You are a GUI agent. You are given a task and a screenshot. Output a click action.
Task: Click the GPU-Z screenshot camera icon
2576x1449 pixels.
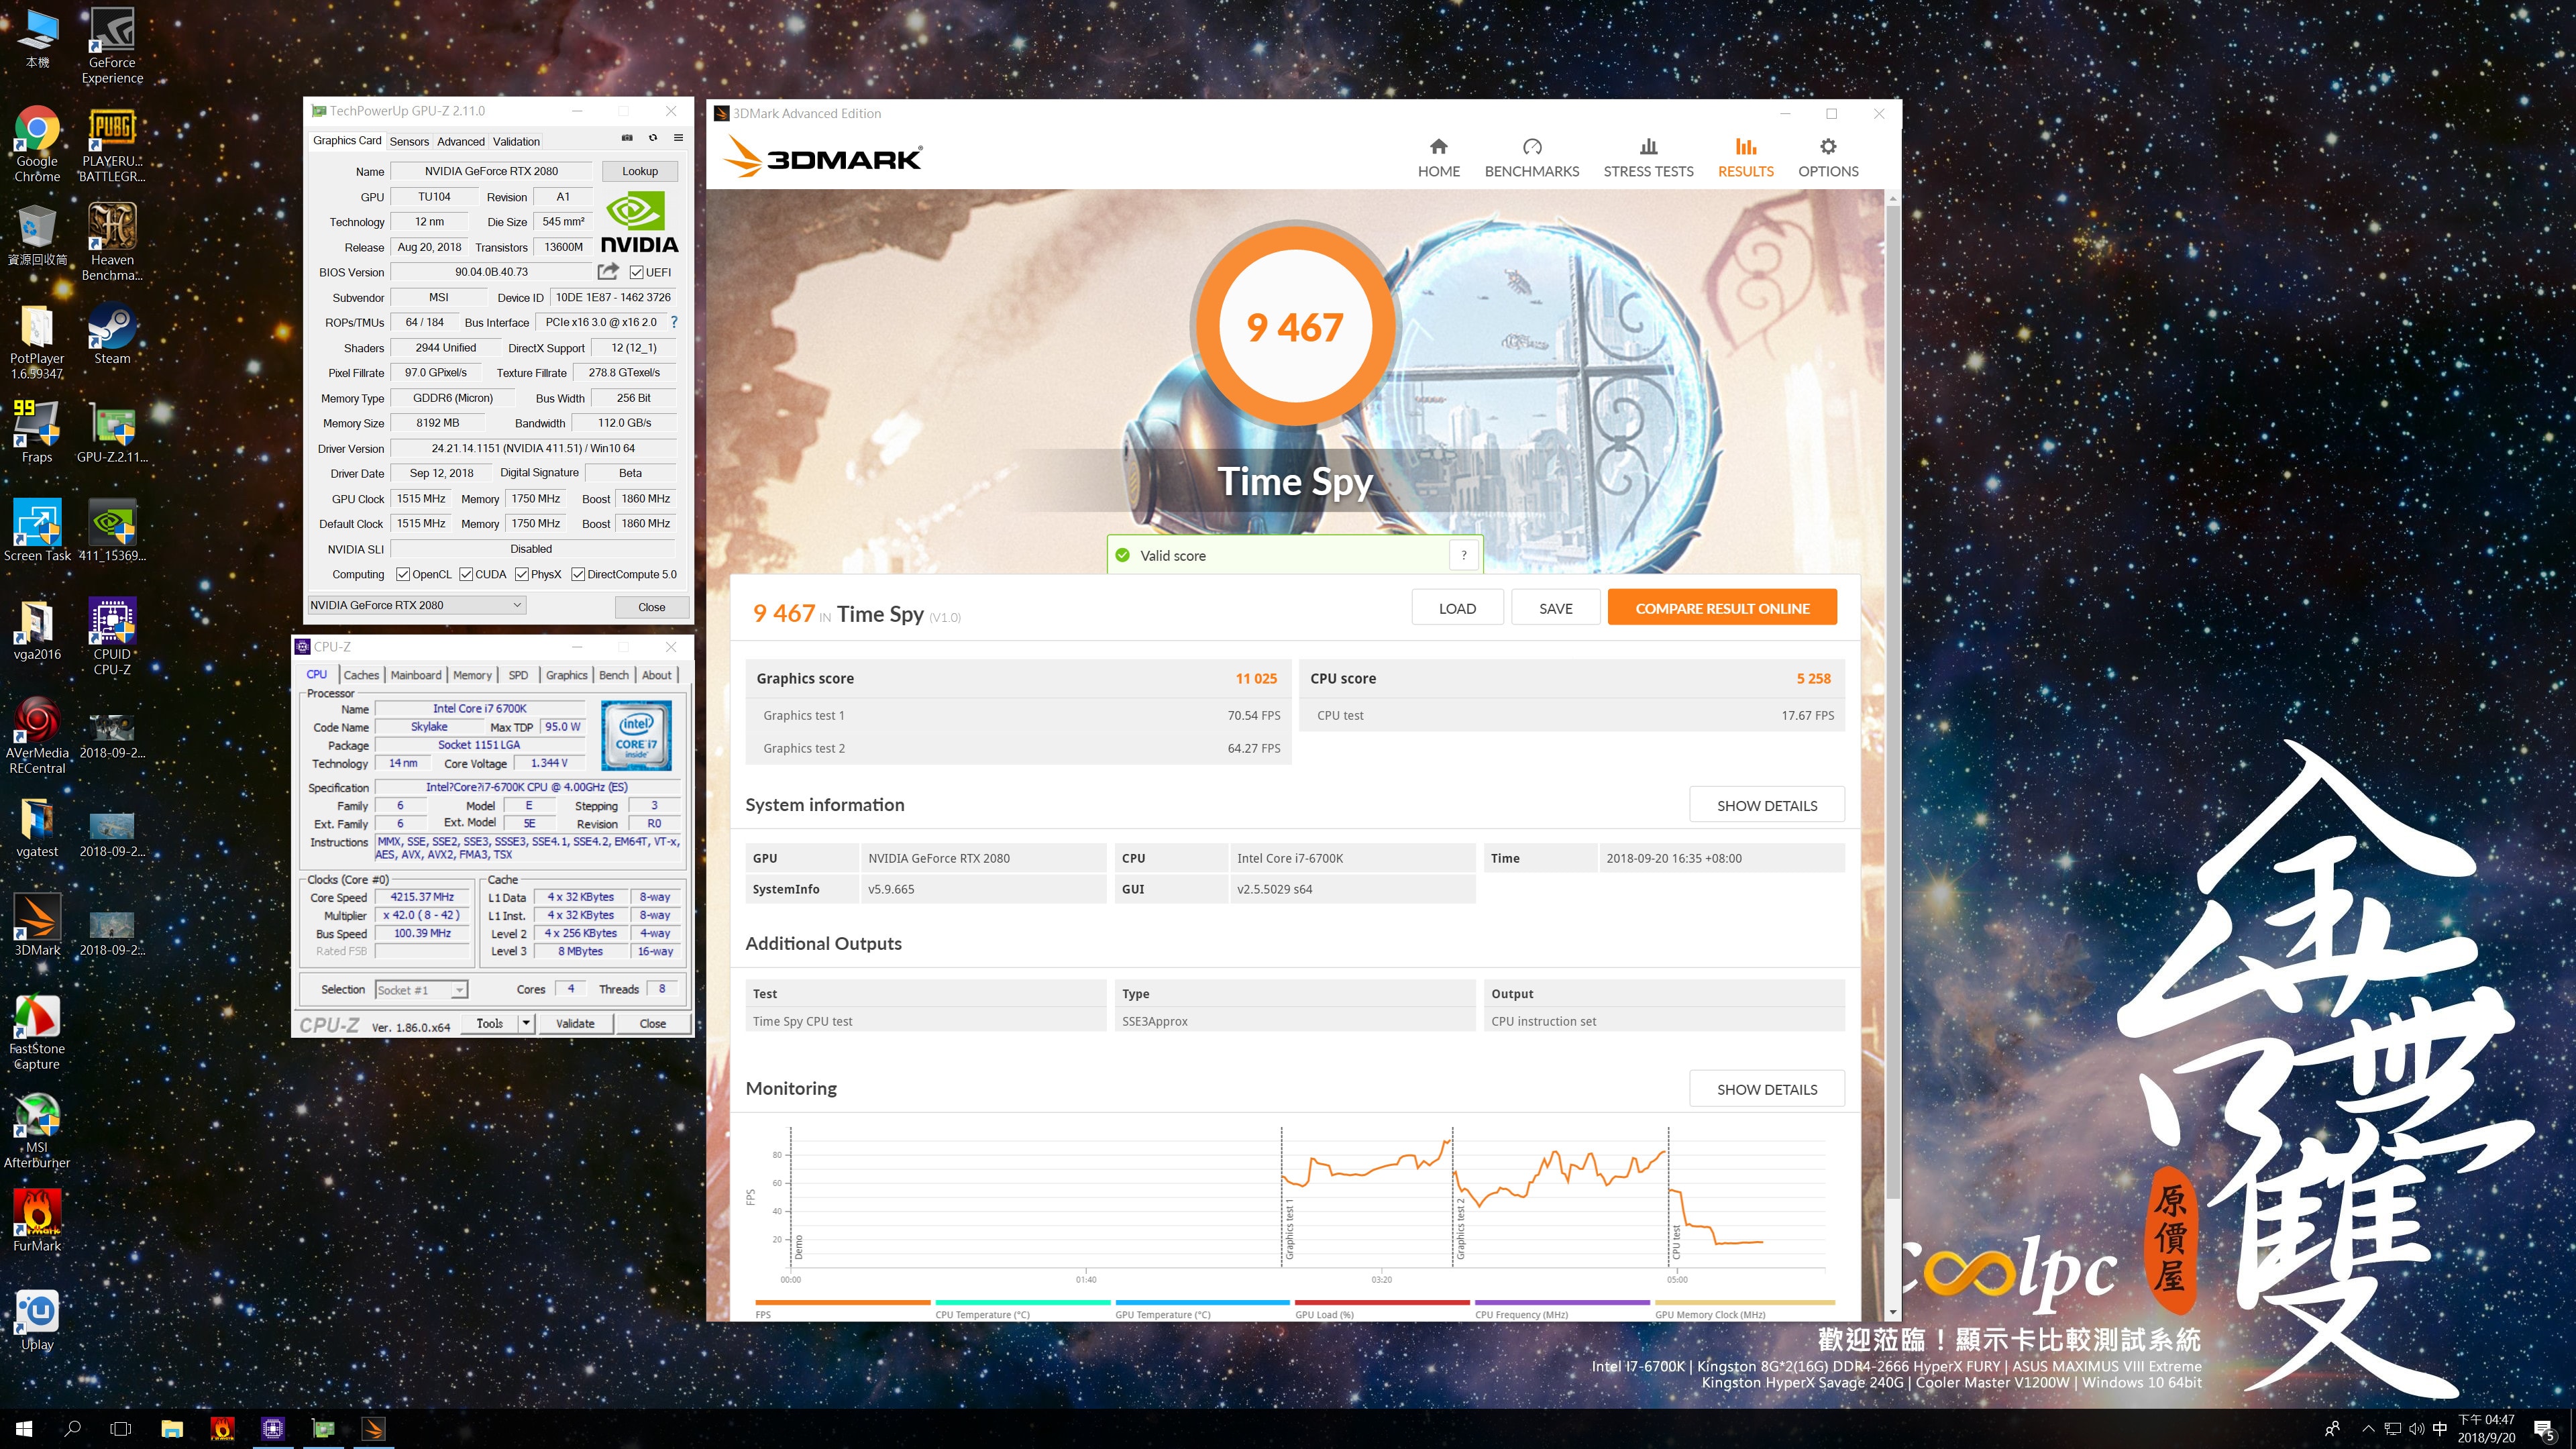627,138
